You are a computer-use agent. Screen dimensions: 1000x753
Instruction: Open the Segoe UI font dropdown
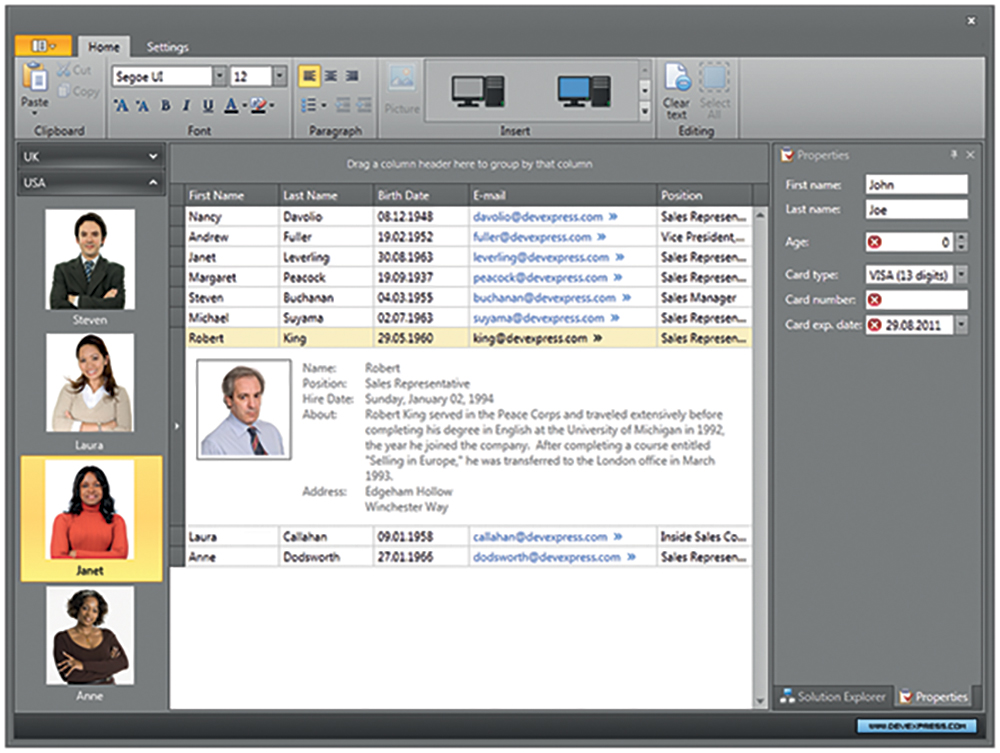(x=219, y=76)
